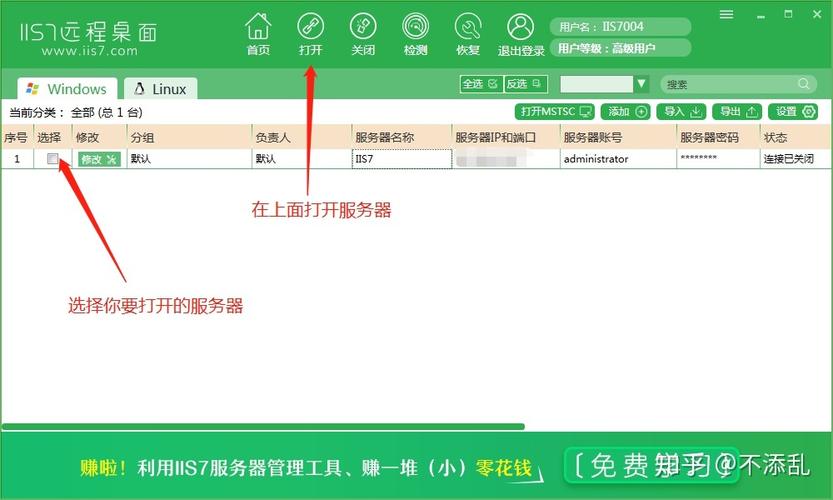Viewport: 833px width, 500px height.
Task: Tick the checkbox for server row 1
Action: (x=53, y=158)
